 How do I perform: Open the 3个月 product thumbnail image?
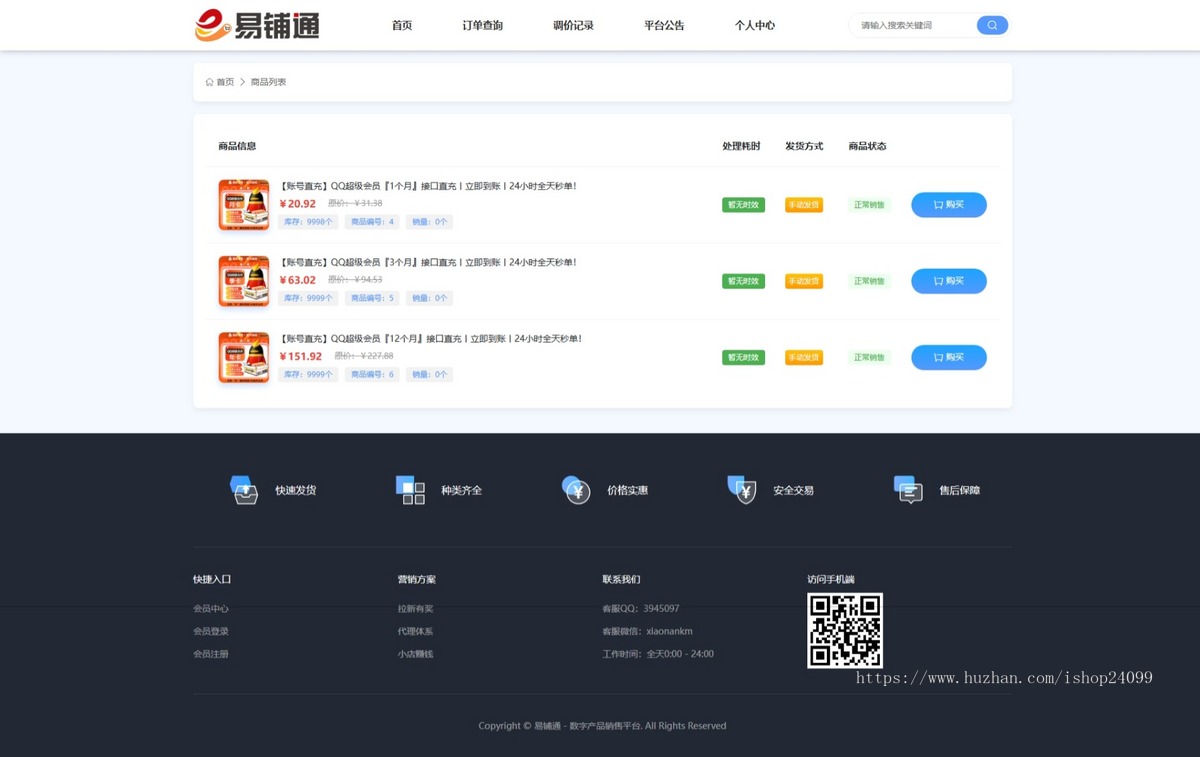click(244, 281)
